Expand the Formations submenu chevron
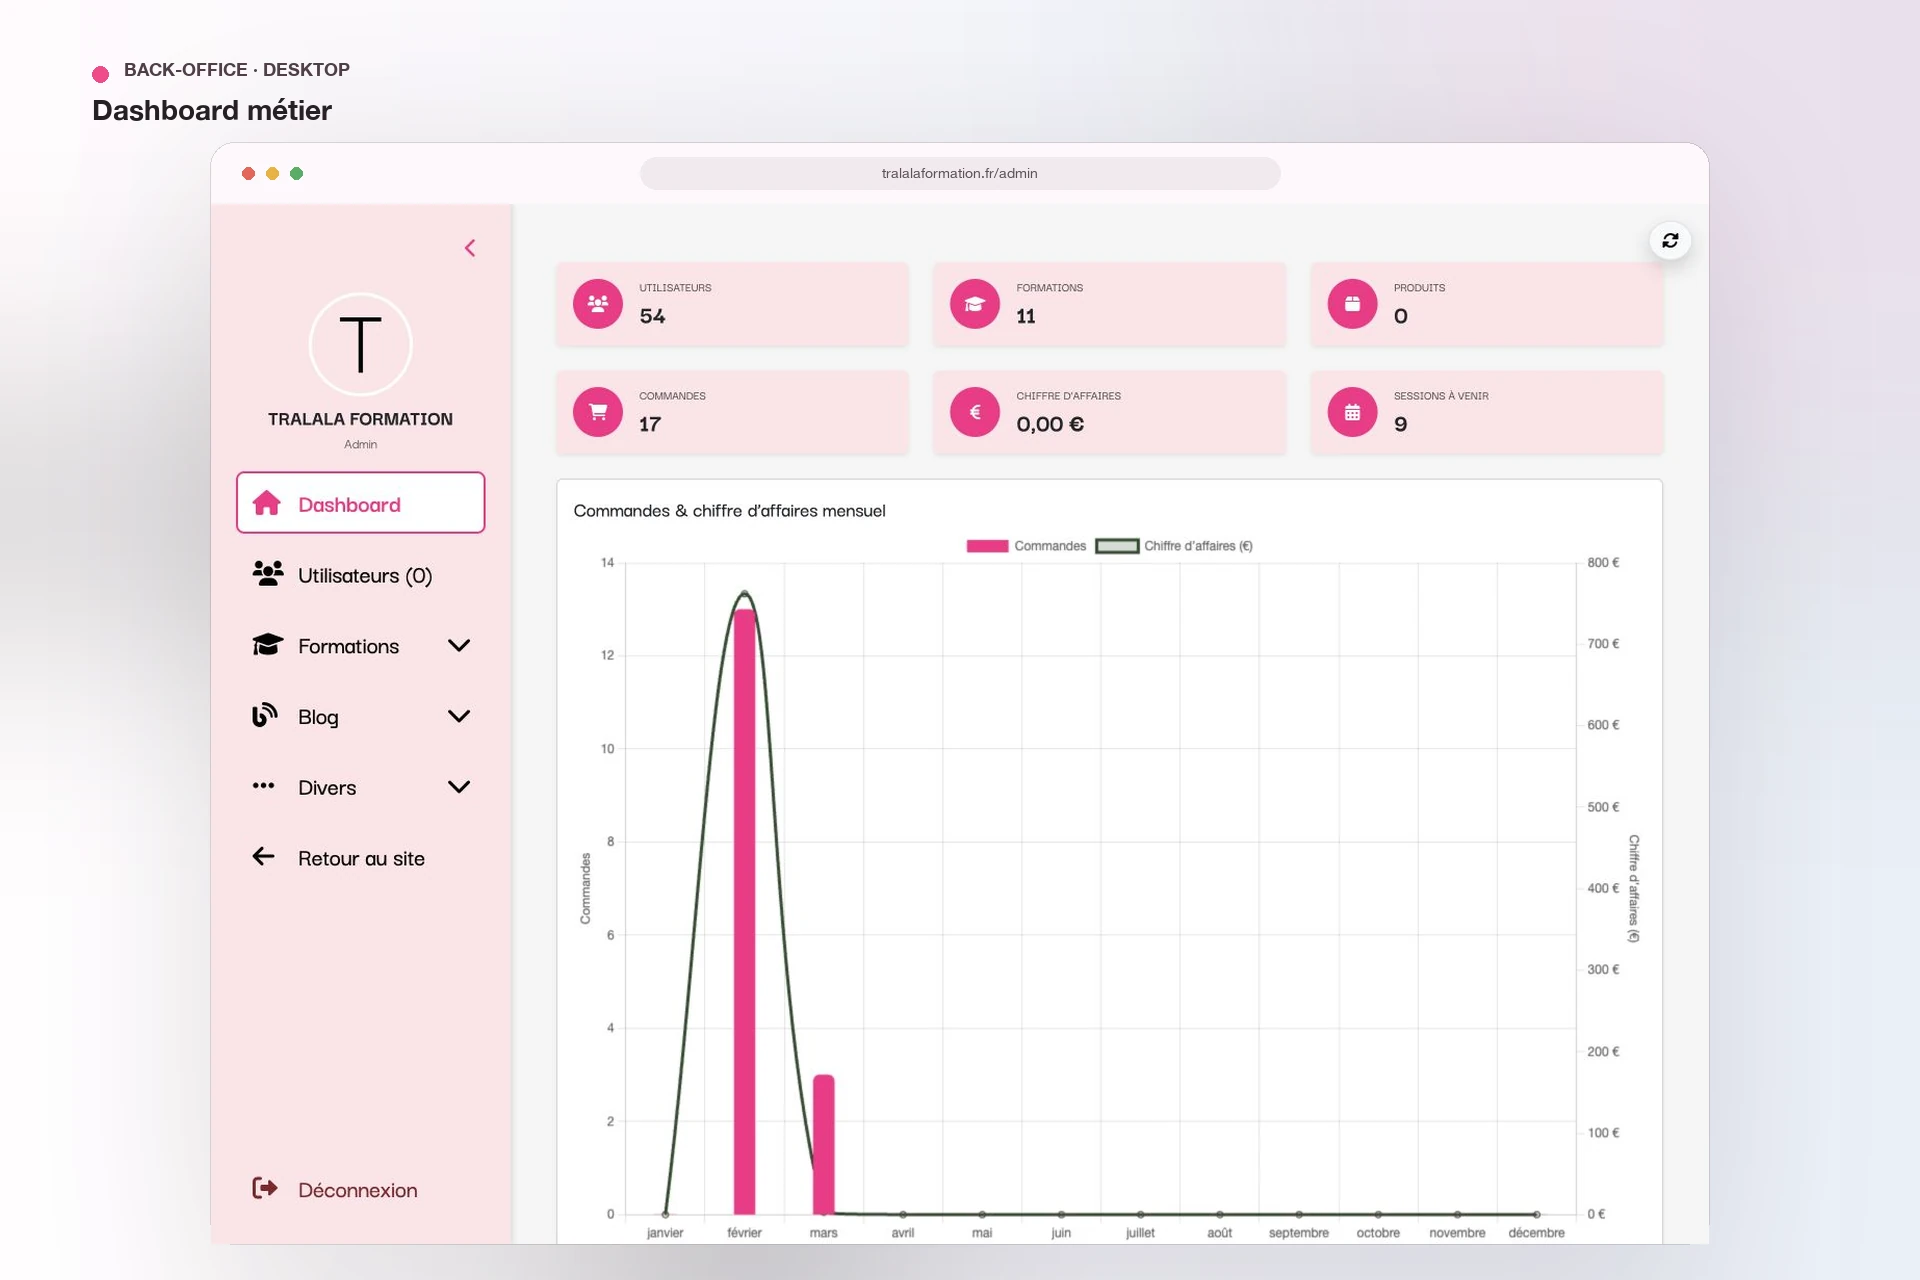1920x1280 pixels. [x=459, y=645]
